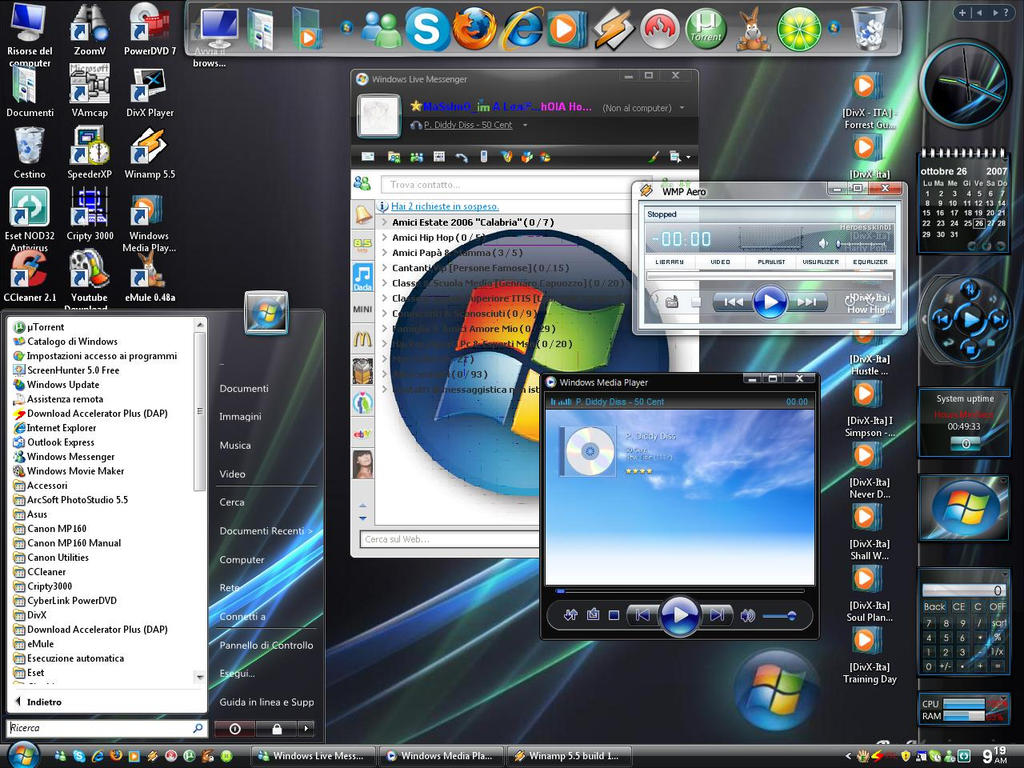Screen dimensions: 1024x768
Task: Click play button in WMP Aero
Action: [x=769, y=302]
